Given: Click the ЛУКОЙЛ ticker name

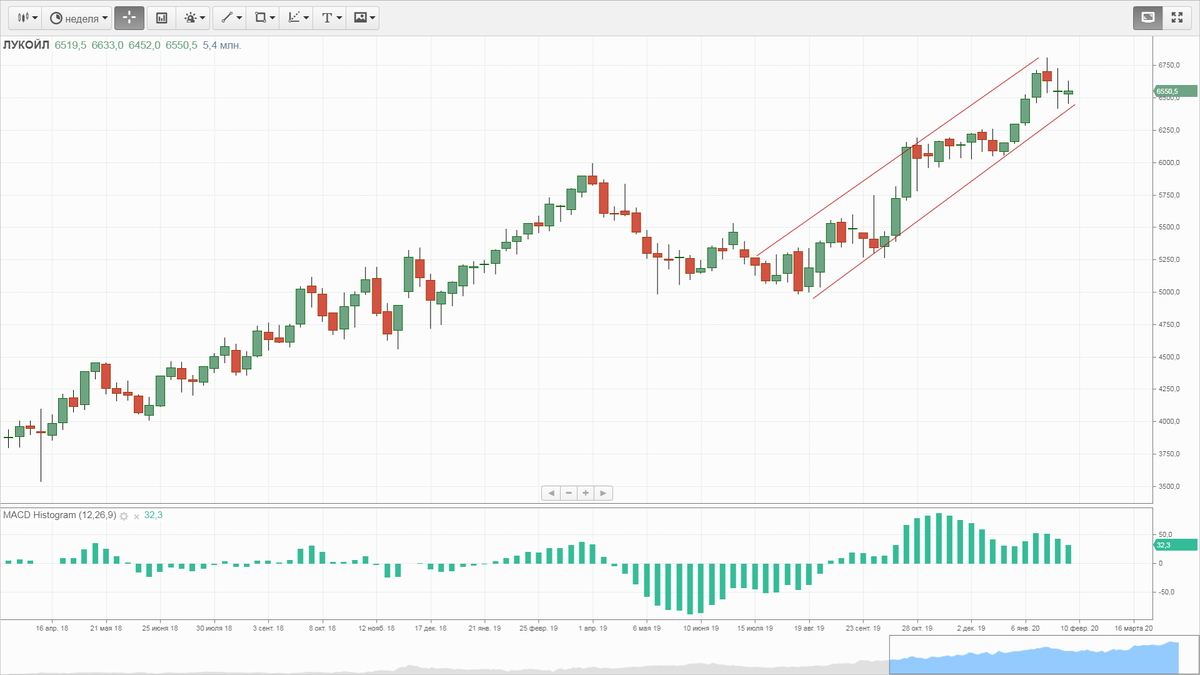Looking at the screenshot, I should click(27, 46).
